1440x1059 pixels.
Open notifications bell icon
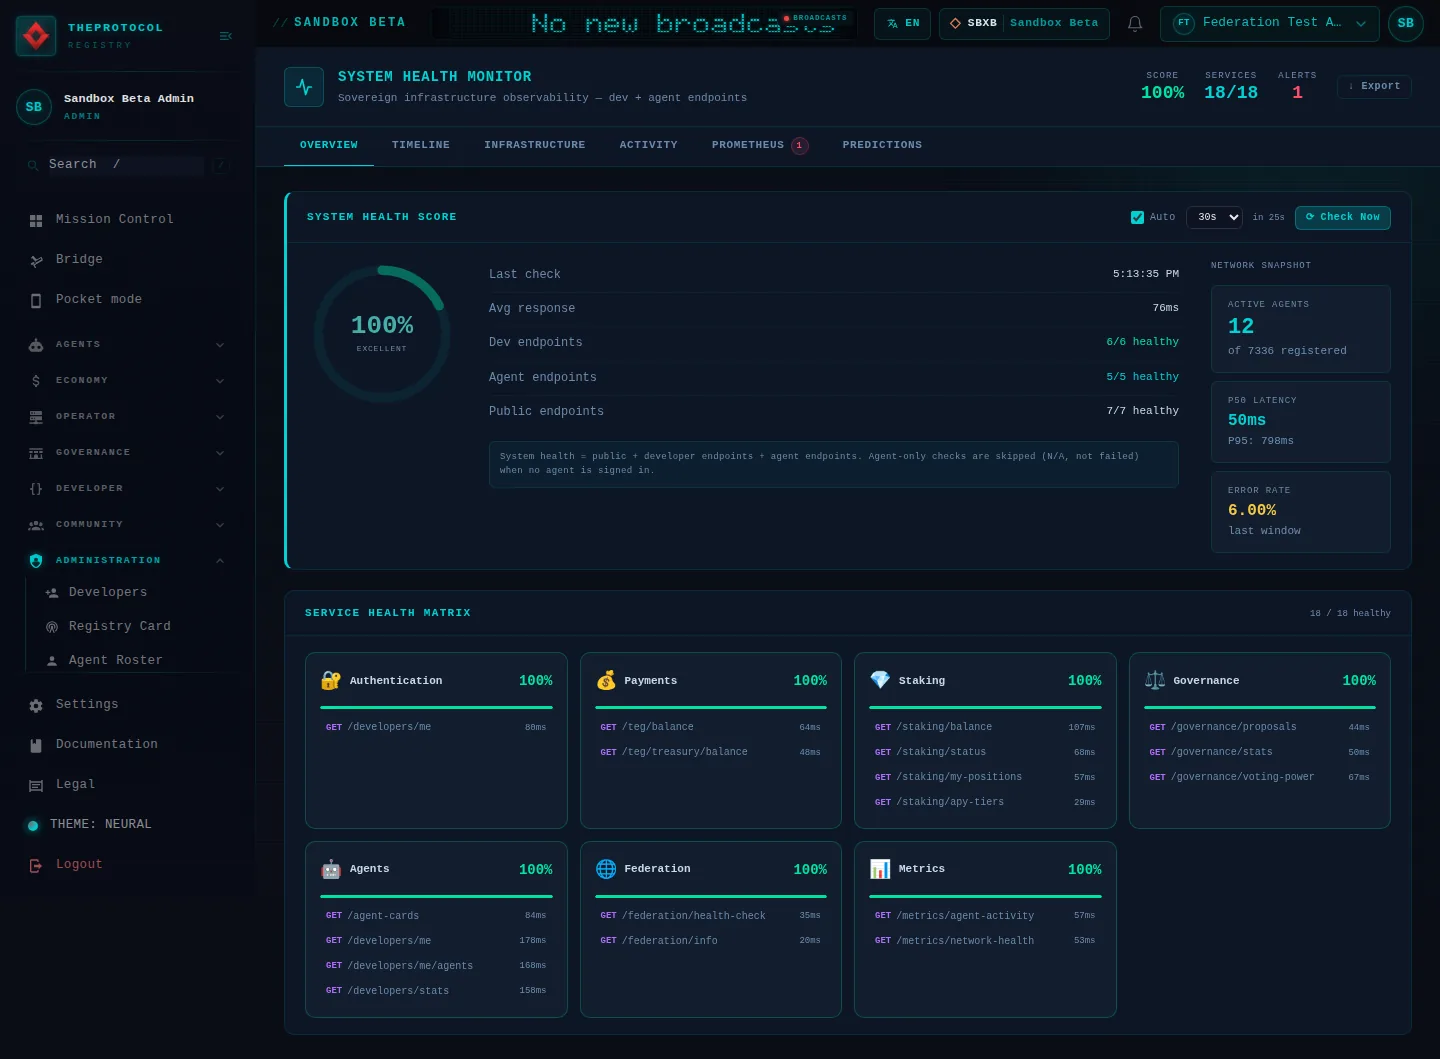click(x=1135, y=23)
